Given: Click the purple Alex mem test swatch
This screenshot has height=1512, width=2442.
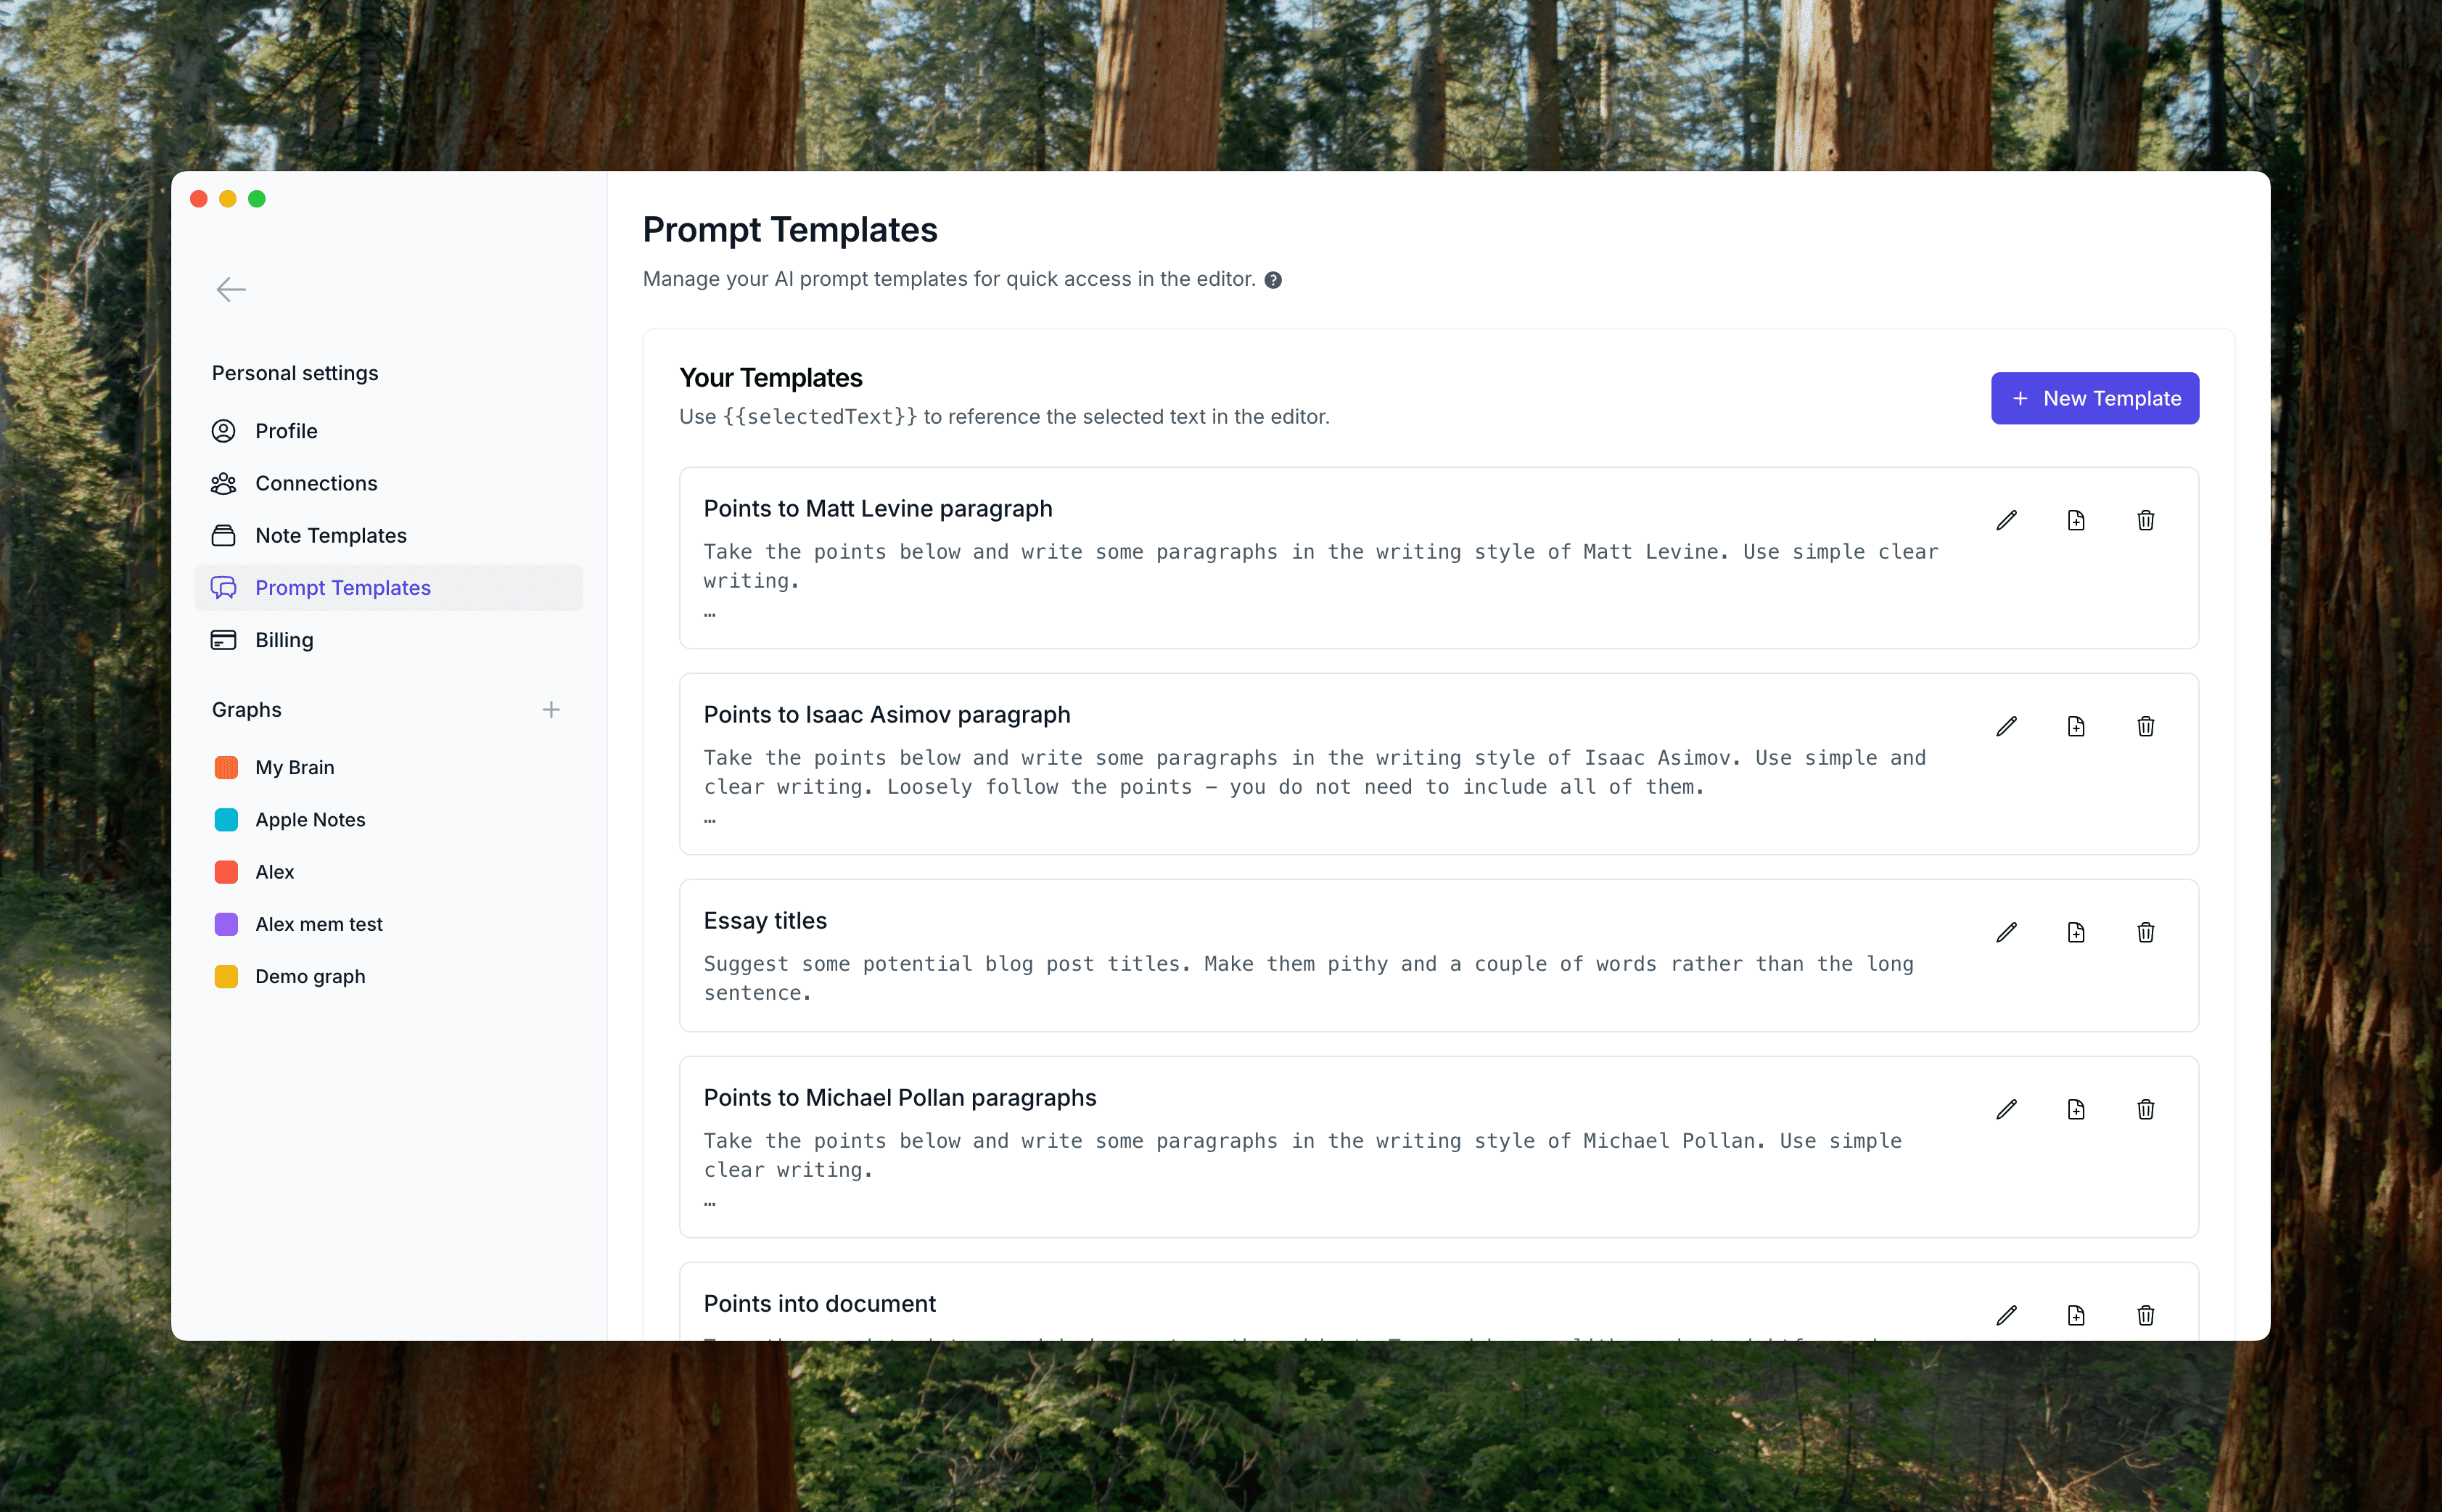Looking at the screenshot, I should point(227,924).
